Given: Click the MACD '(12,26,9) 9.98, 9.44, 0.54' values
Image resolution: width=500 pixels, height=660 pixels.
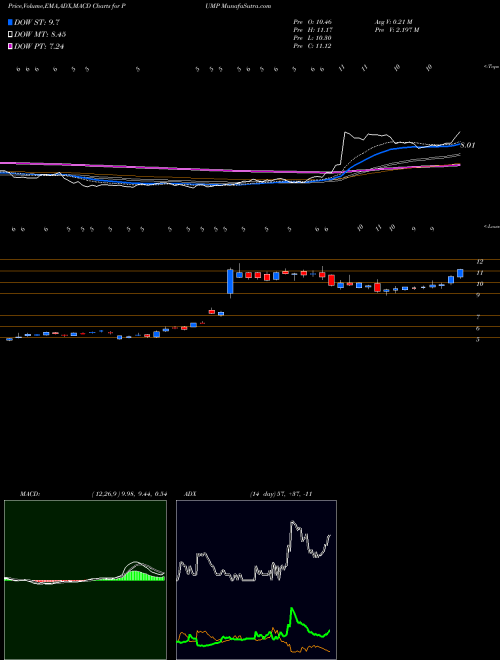Looking at the screenshot, I should (129, 494).
